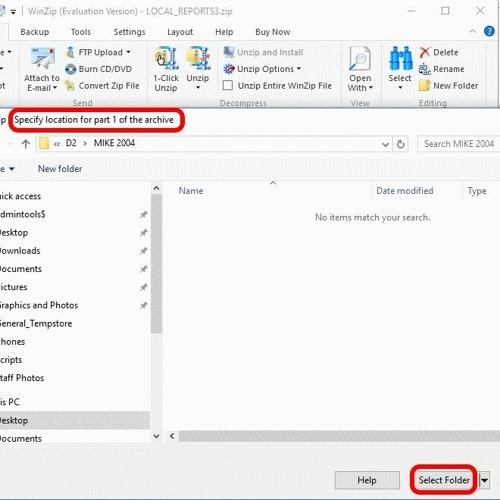Open WinZip help via blue question icon

(x=489, y=31)
